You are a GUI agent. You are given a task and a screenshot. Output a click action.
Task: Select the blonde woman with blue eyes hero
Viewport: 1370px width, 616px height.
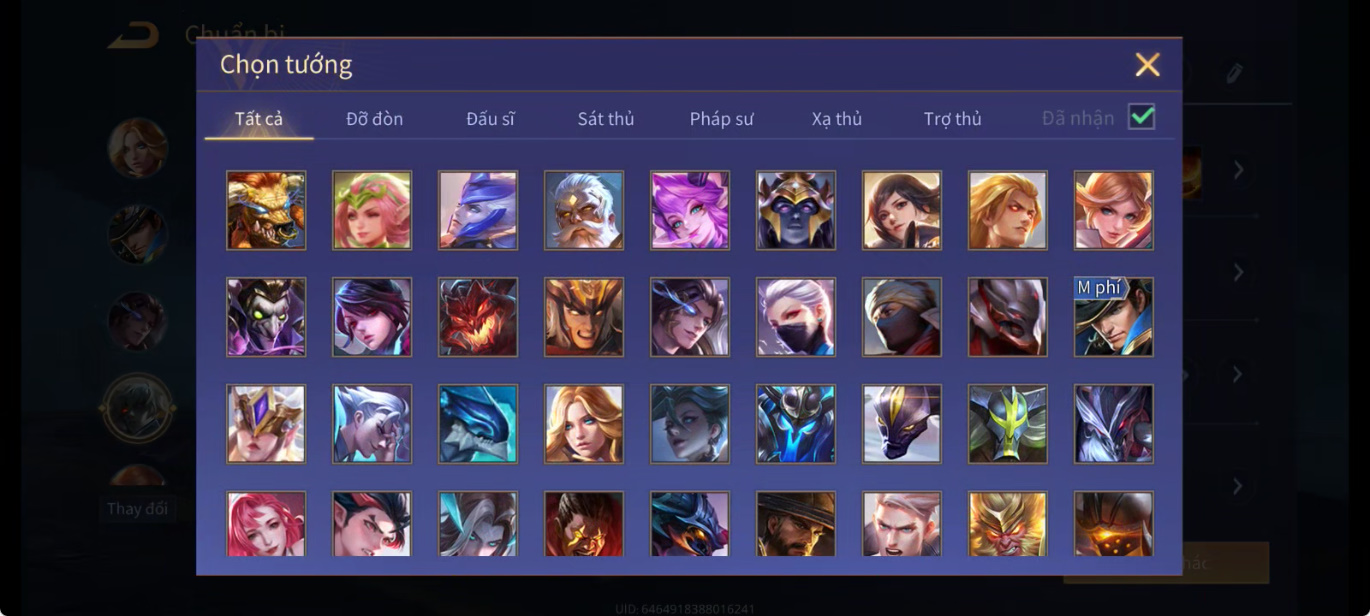(584, 424)
